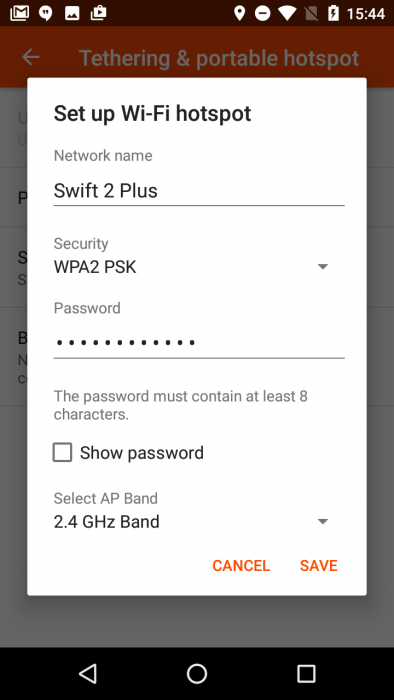Tap the Recent apps square button

[x=306, y=673]
